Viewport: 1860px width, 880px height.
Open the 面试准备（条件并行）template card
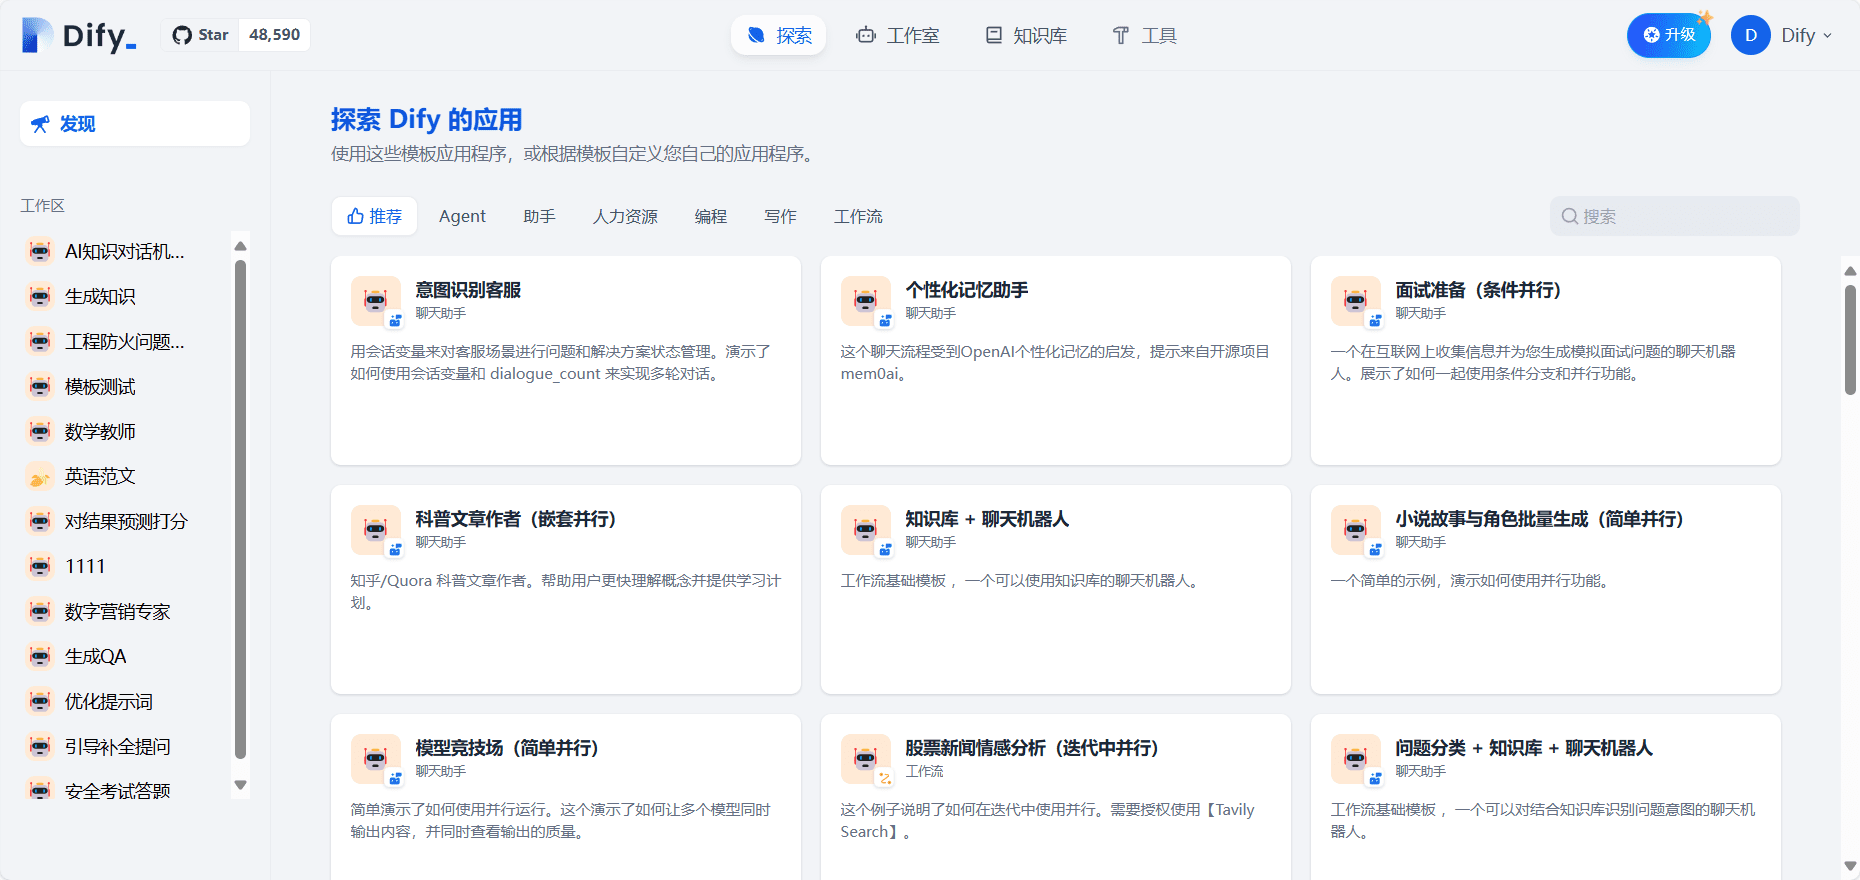(x=1546, y=360)
